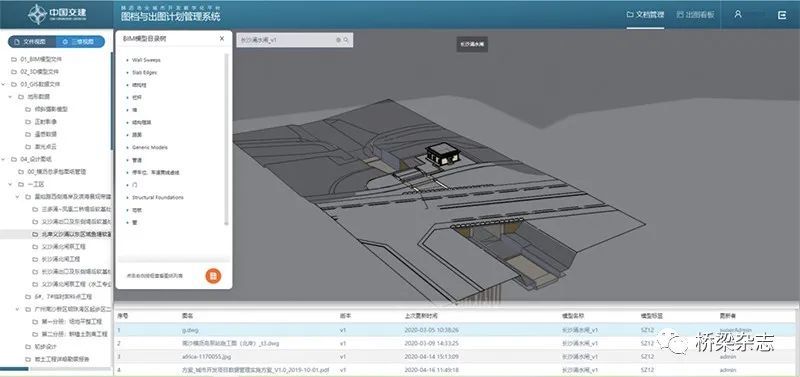The image size is (800, 377).
Task: Select Structural Foundations in BIM tree
Action: click(158, 197)
